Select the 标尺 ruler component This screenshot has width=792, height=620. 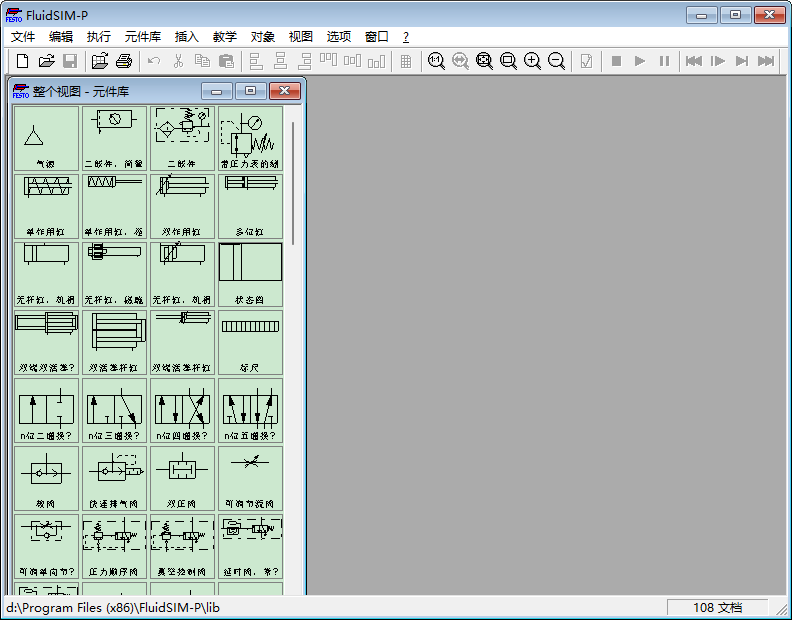[x=251, y=342]
